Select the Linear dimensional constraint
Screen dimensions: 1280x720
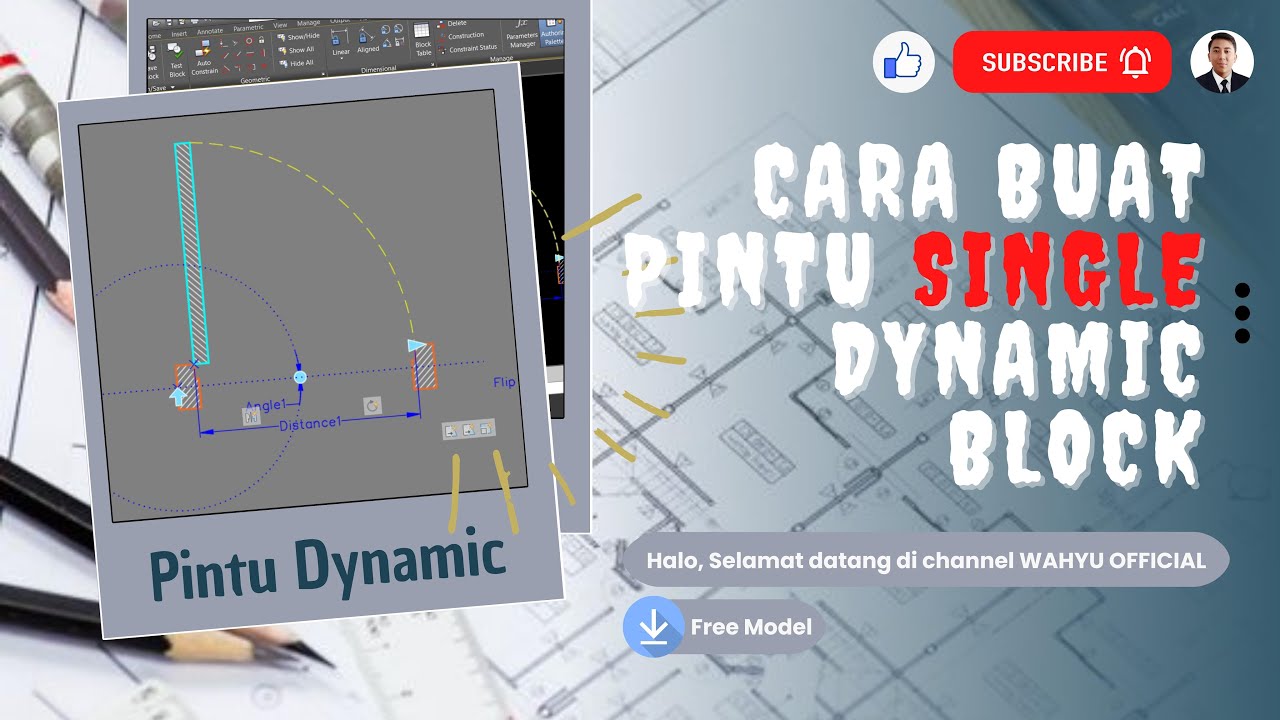pyautogui.click(x=340, y=42)
